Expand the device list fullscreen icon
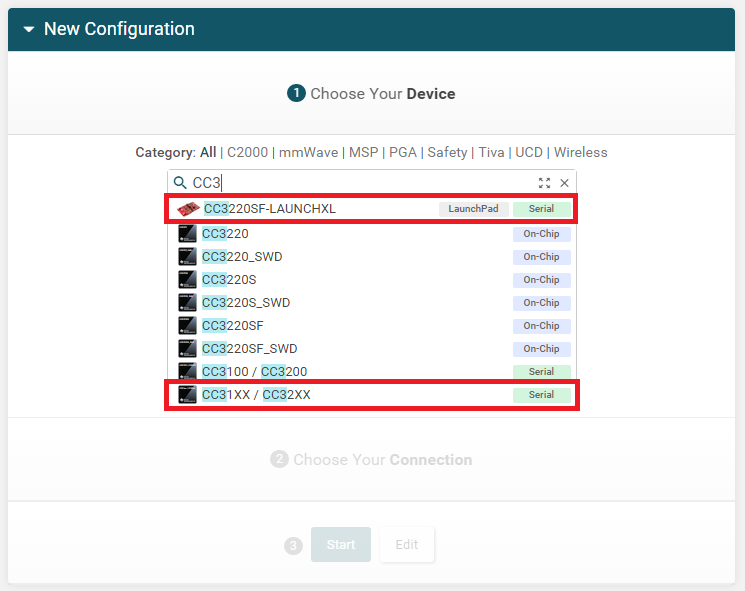This screenshot has width=745, height=591. click(x=544, y=183)
